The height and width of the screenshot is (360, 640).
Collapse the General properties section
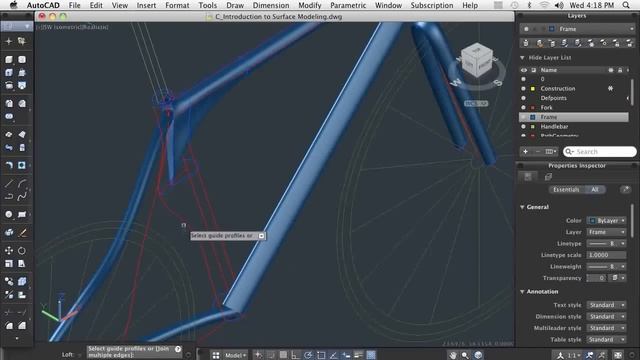[x=522, y=207]
